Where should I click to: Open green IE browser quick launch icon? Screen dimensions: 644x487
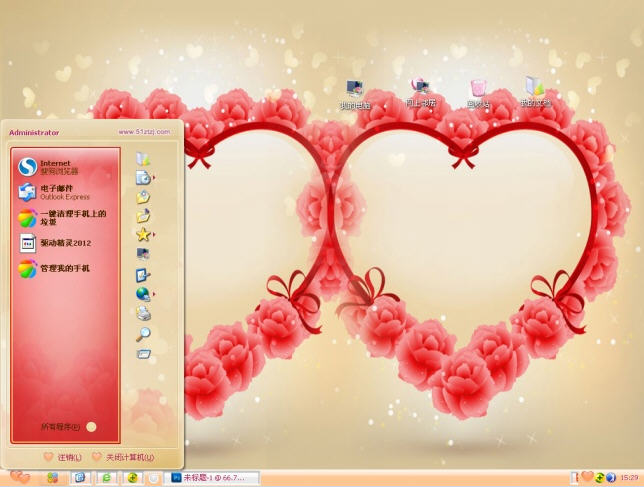(106, 478)
